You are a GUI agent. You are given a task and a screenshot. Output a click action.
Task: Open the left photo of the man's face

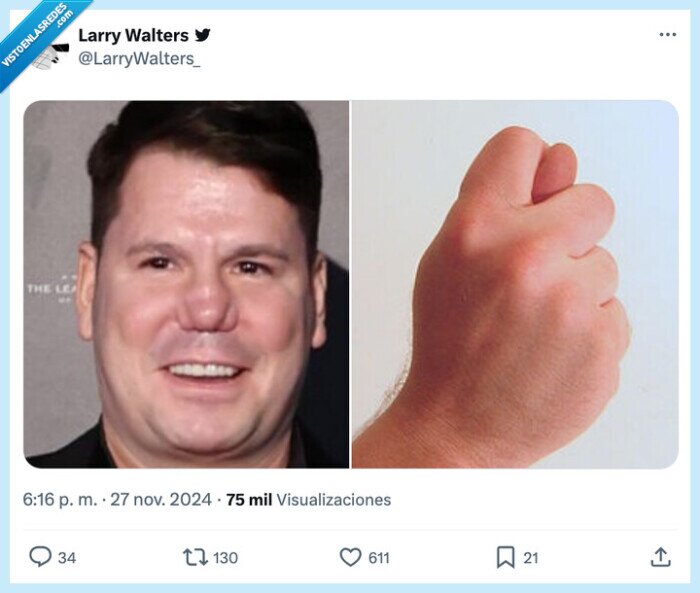click(186, 284)
